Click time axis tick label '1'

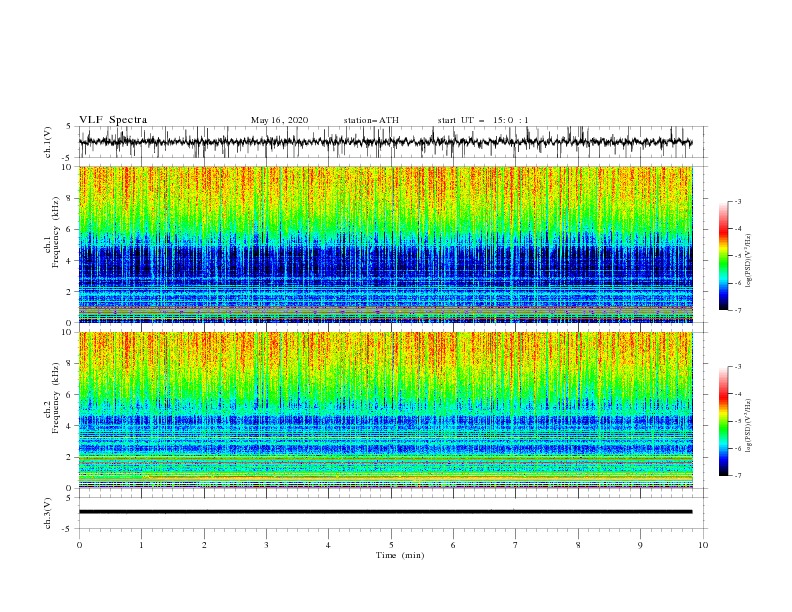[141, 545]
